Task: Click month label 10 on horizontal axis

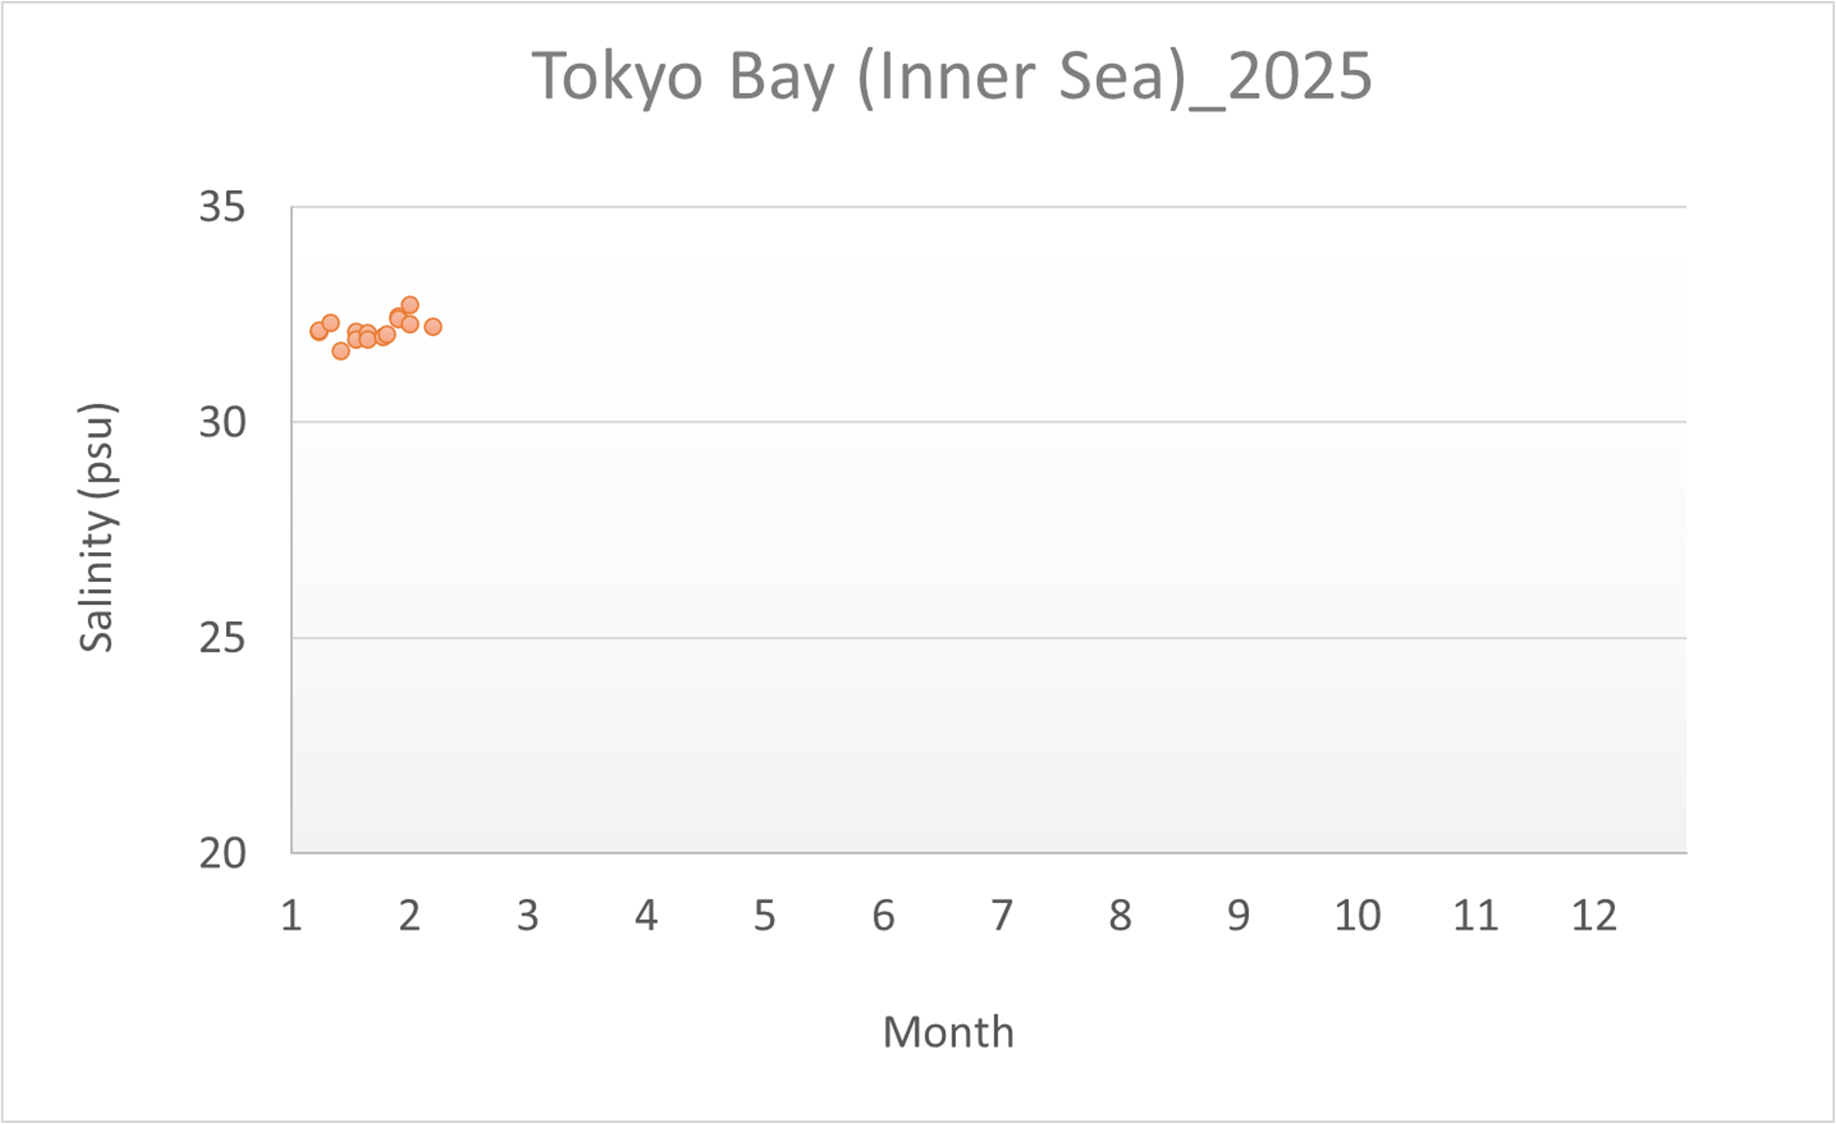Action: coord(1357,915)
